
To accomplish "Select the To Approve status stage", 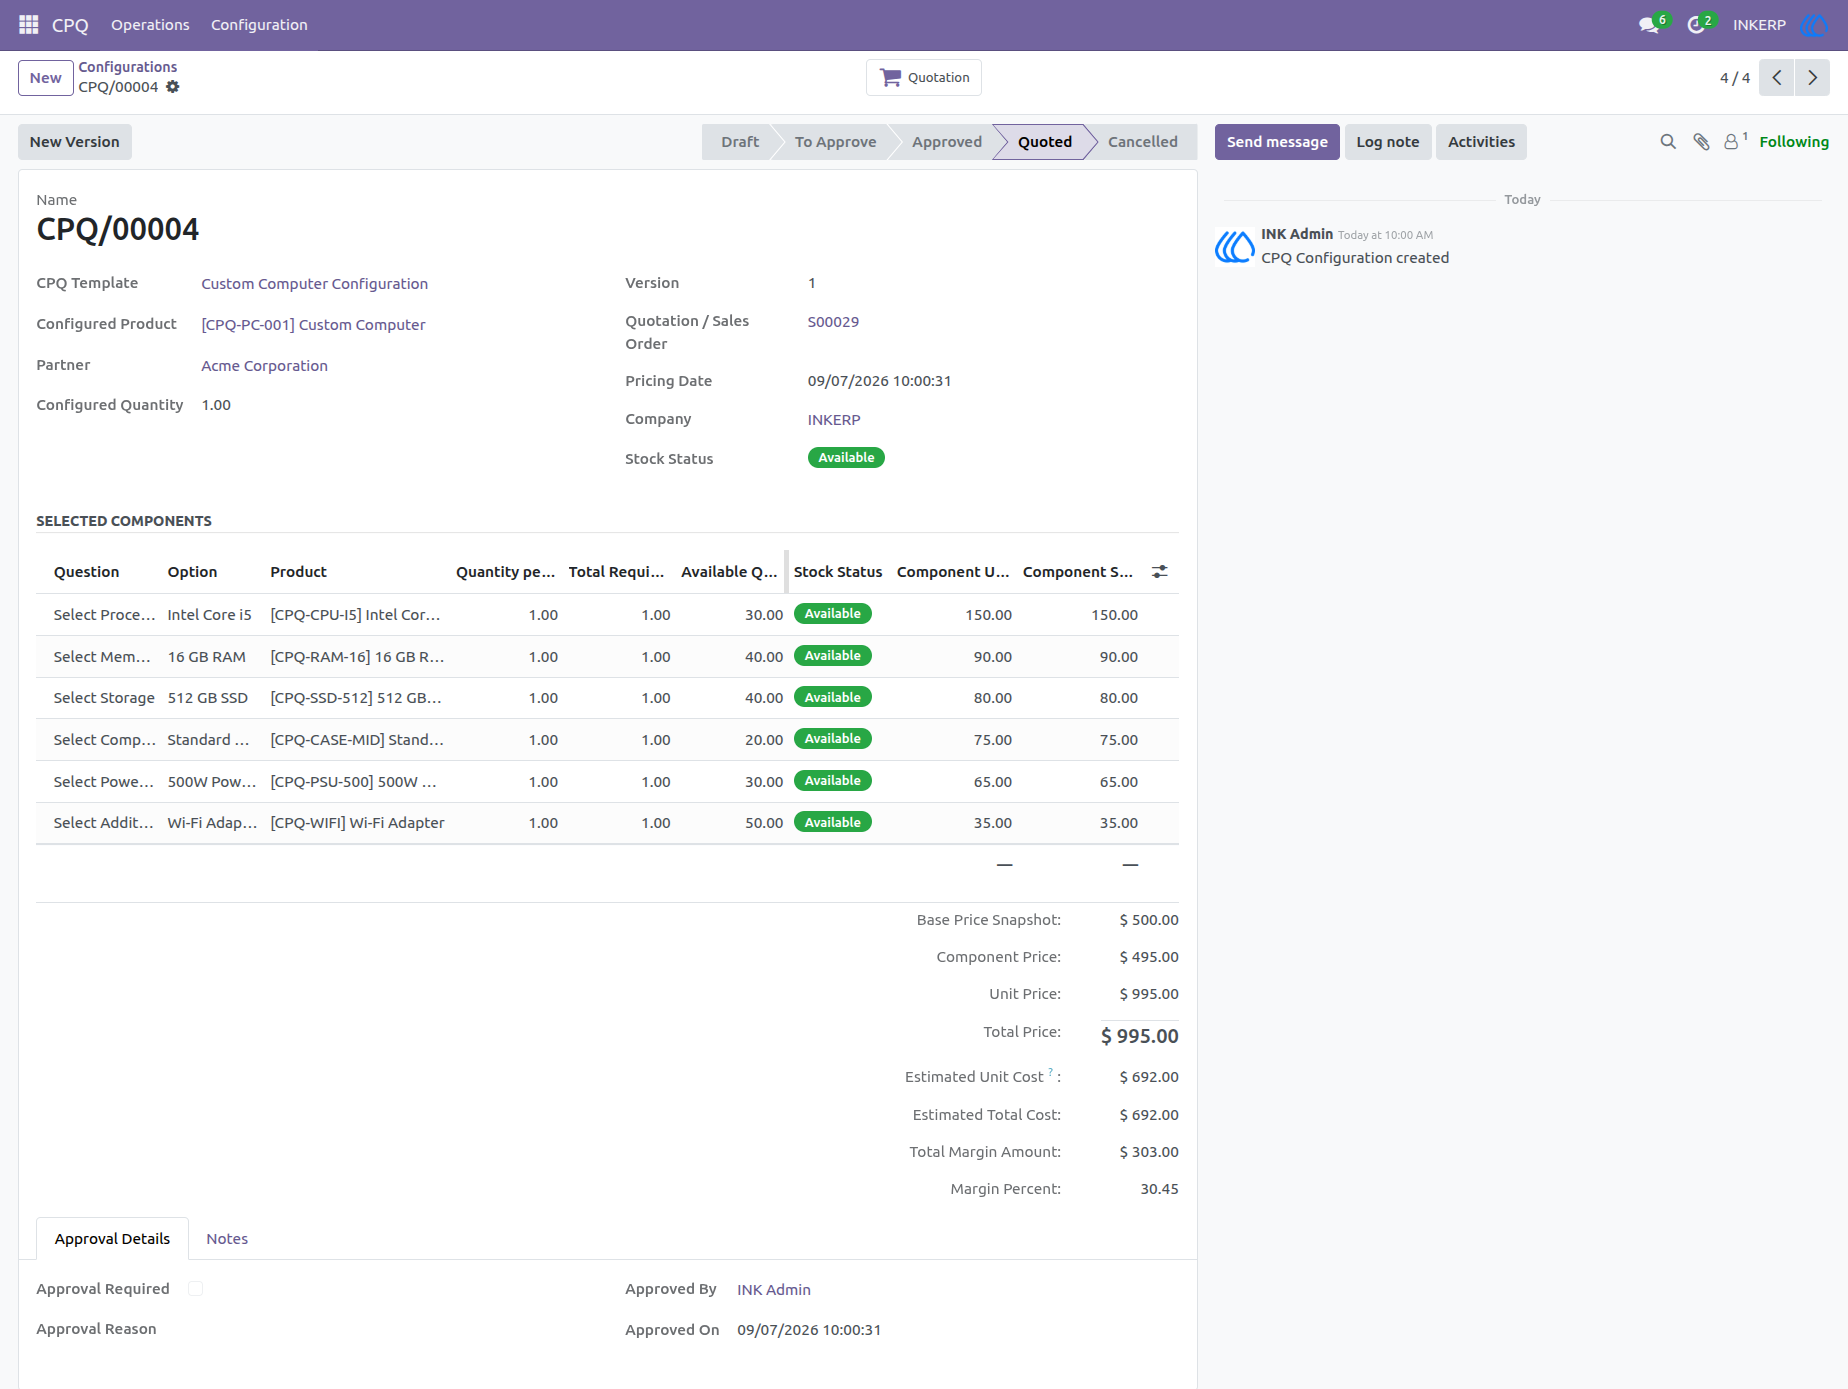I will (x=835, y=142).
